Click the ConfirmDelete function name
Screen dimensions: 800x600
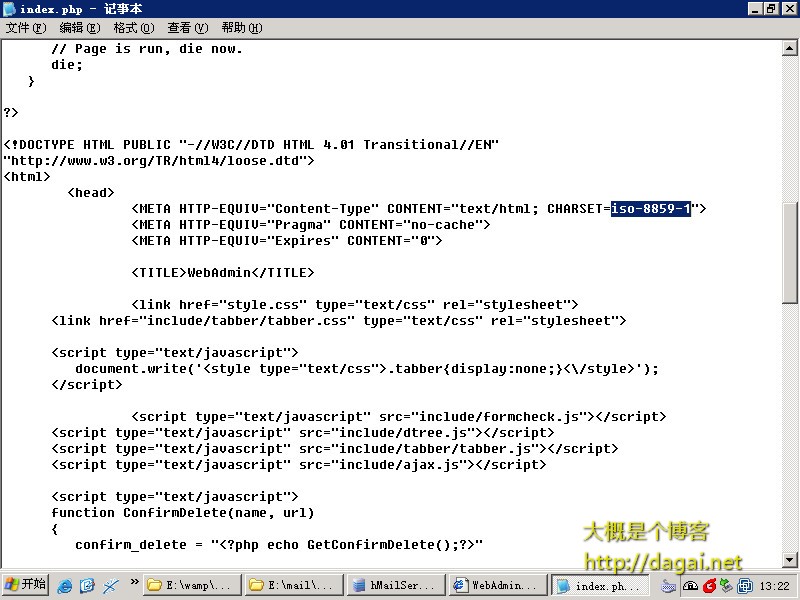point(175,512)
